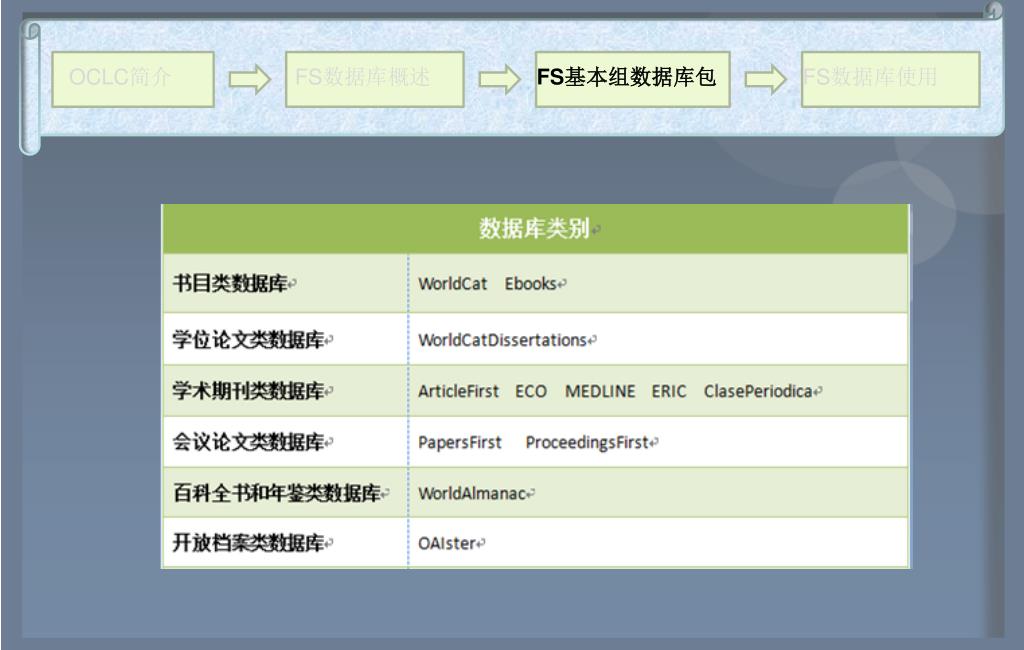Screen dimensions: 1024x650
Task: Click the WorldAlmanac entry
Action: tap(472, 493)
